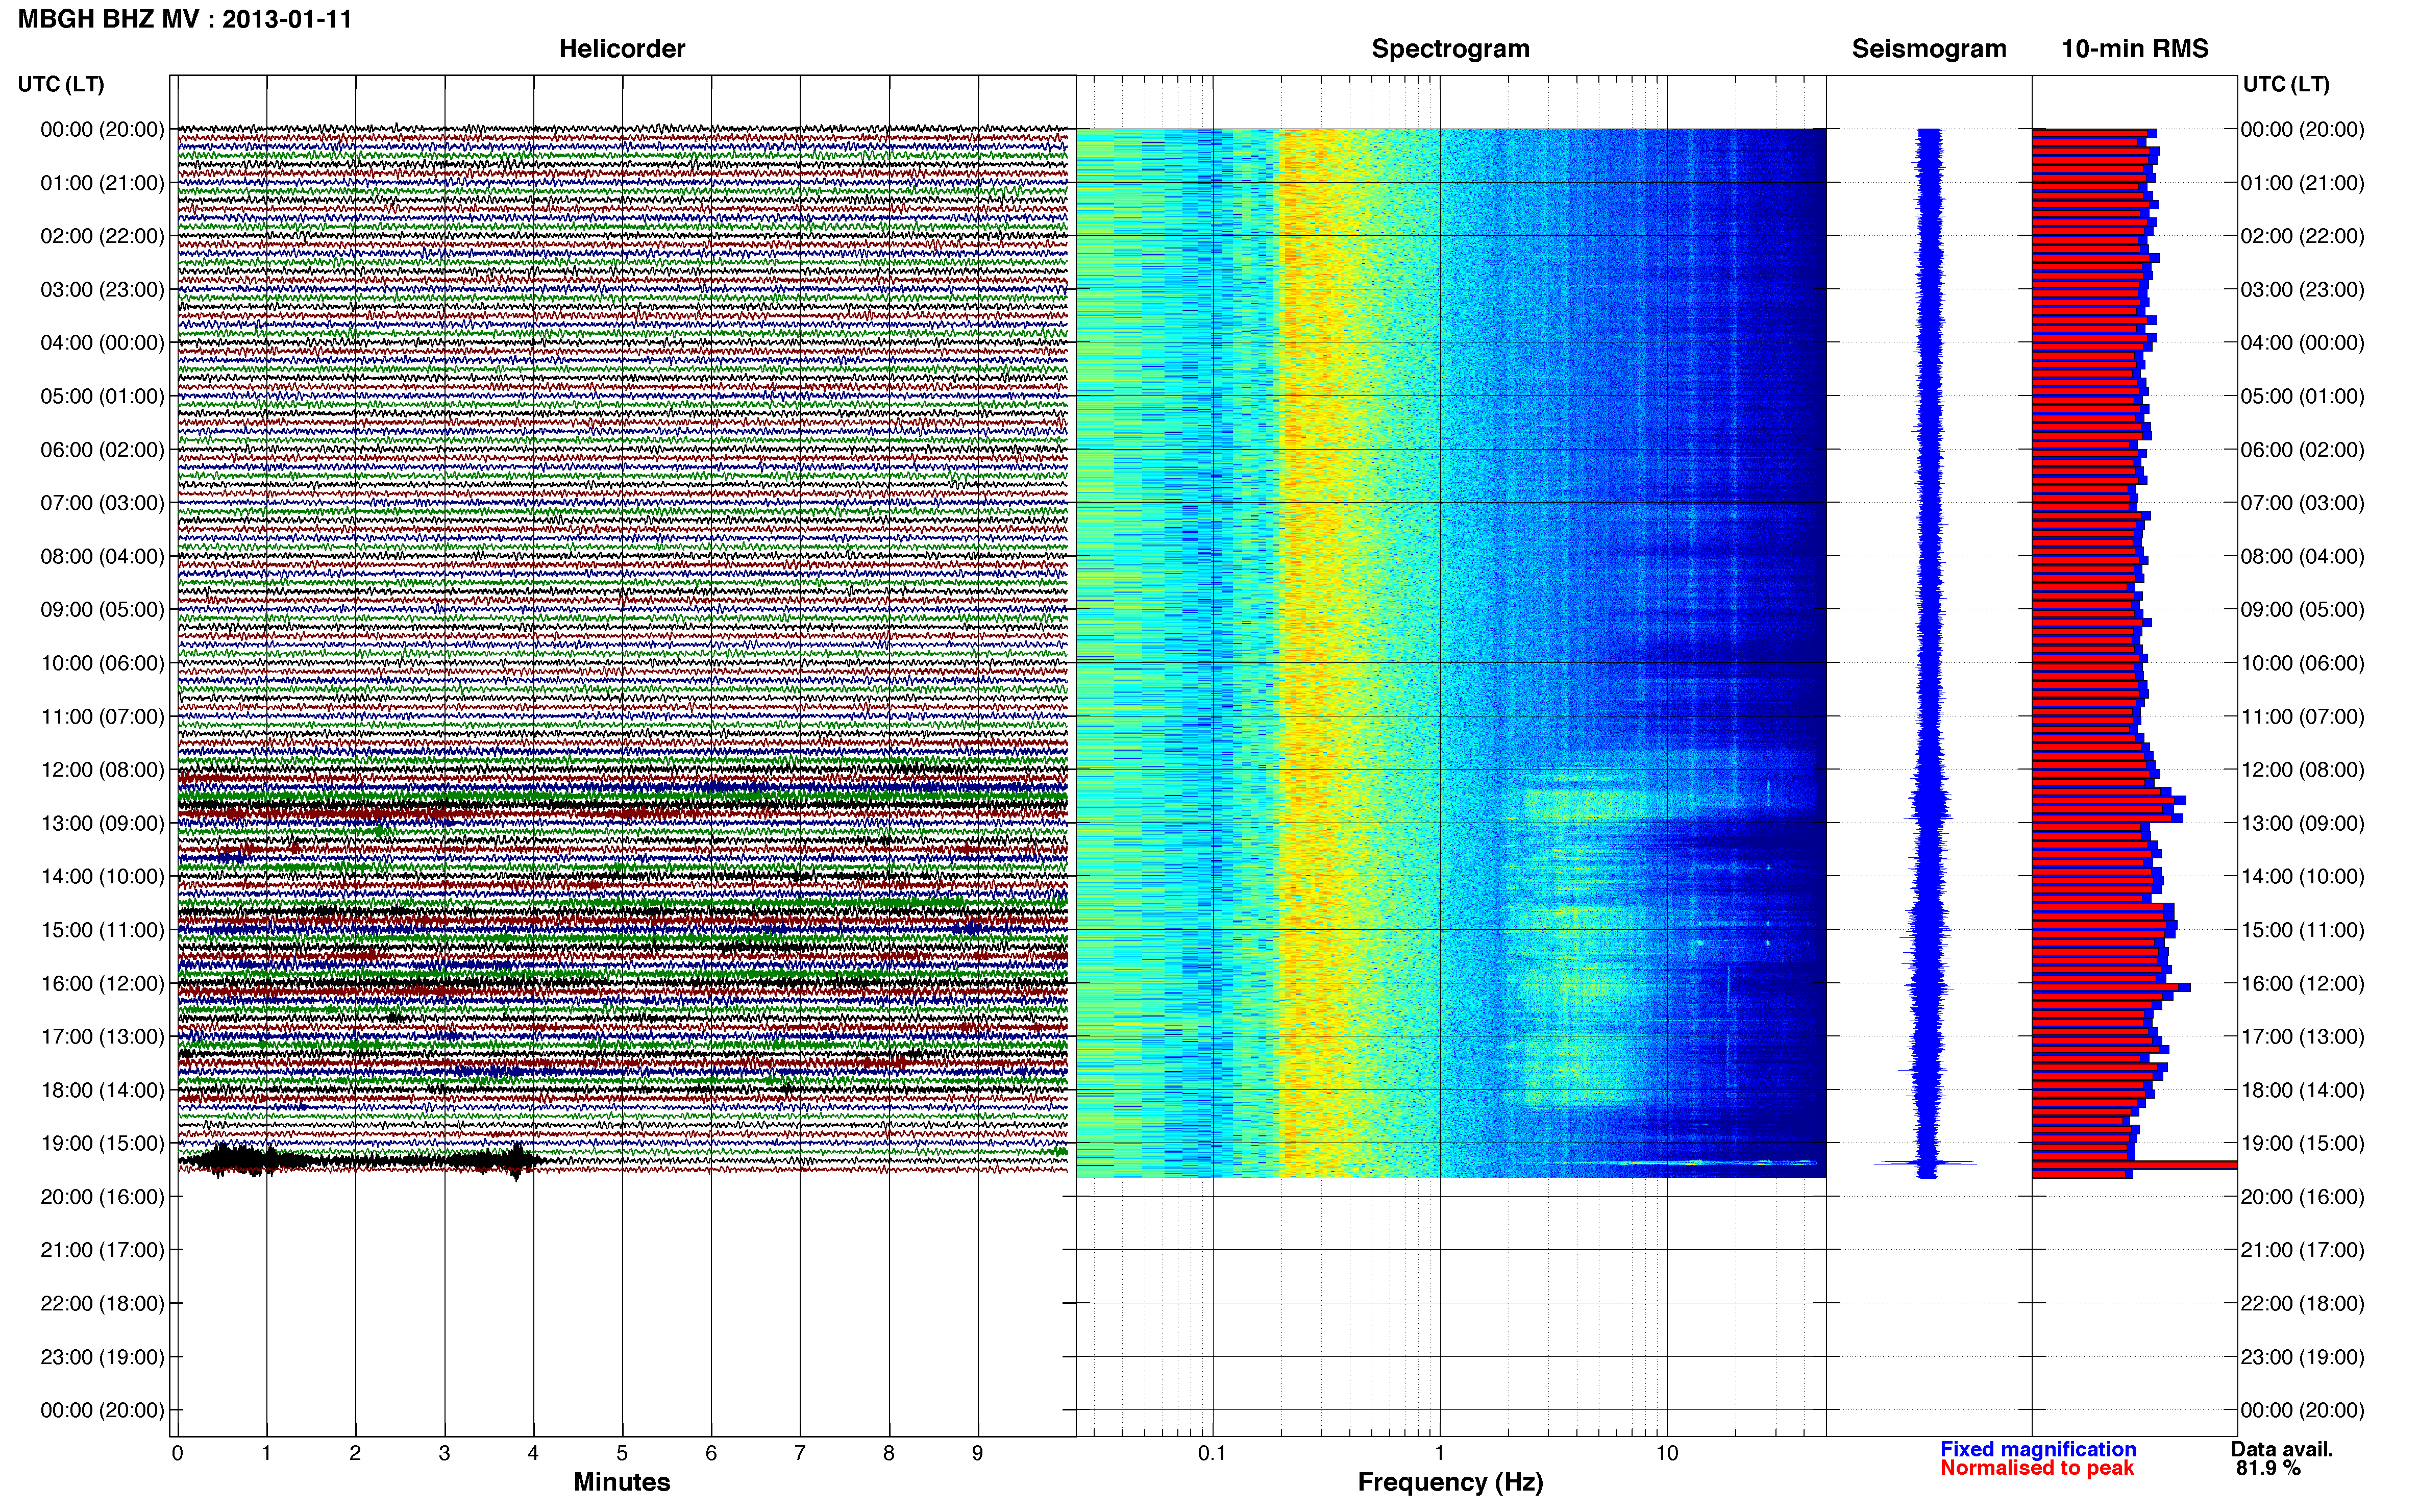Click 16:00 (12:00) label on RMS panel axis

point(2302,984)
